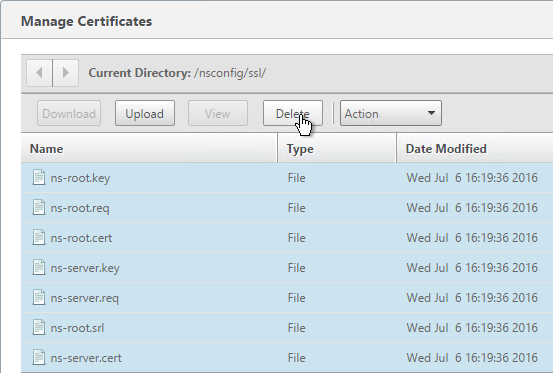Go back using the left arrow icon

[x=40, y=73]
